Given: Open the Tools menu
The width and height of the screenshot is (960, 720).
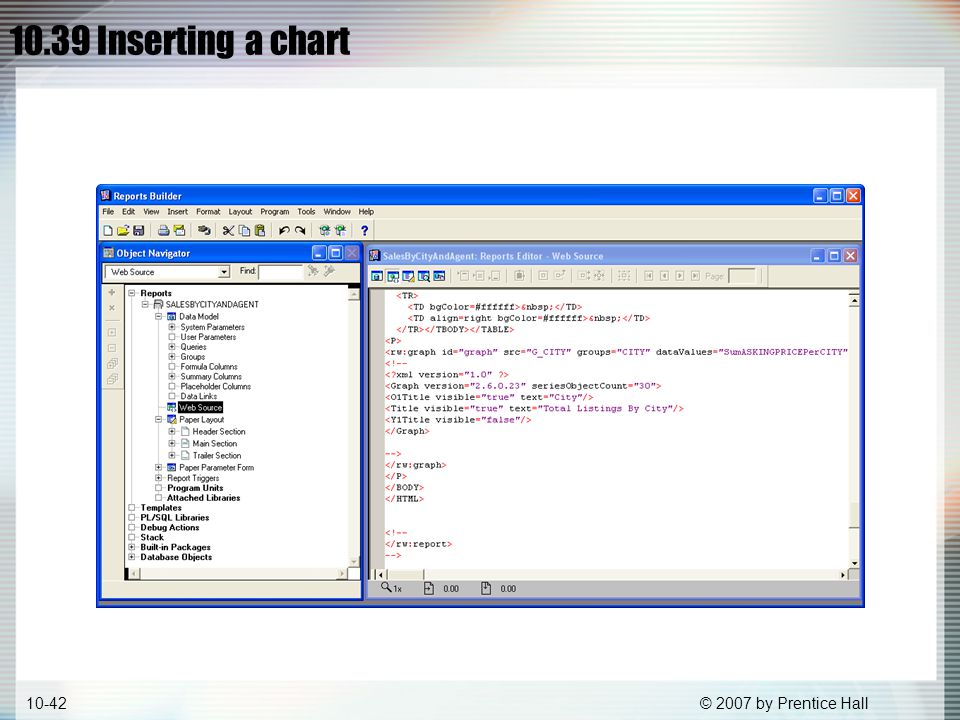Looking at the screenshot, I should (x=306, y=212).
